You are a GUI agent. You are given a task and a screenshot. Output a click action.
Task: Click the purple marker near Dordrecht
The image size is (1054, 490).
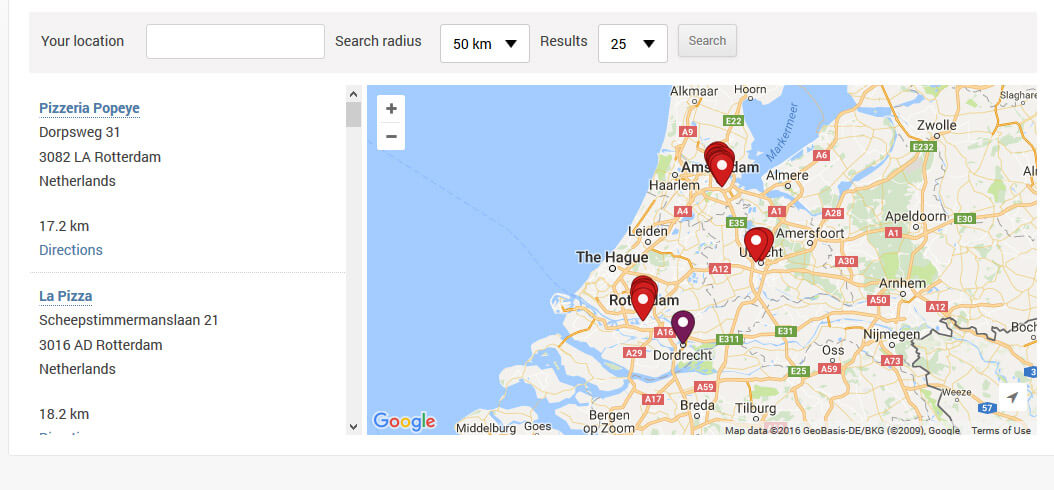pyautogui.click(x=683, y=327)
